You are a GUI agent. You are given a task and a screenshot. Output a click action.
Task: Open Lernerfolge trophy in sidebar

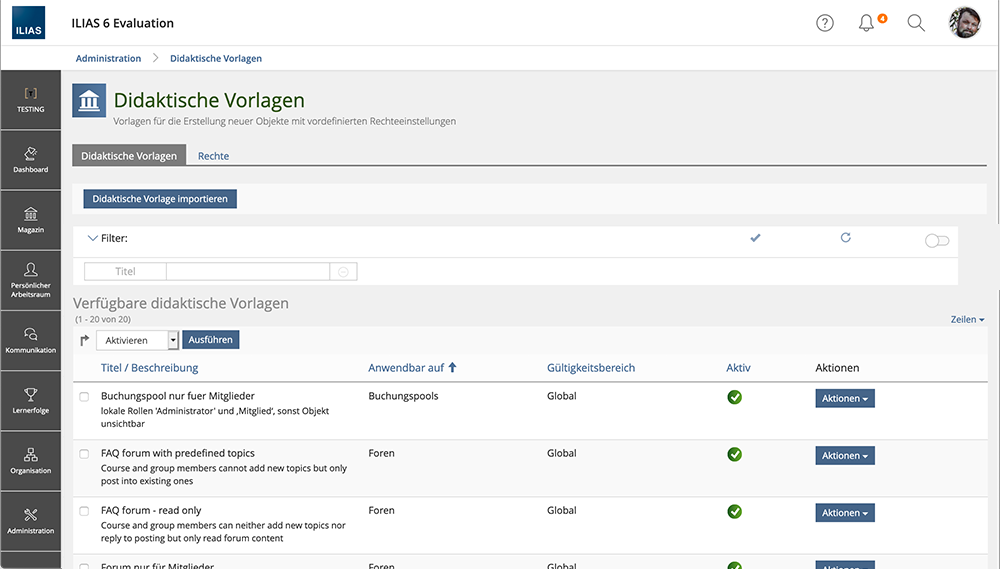click(30, 400)
